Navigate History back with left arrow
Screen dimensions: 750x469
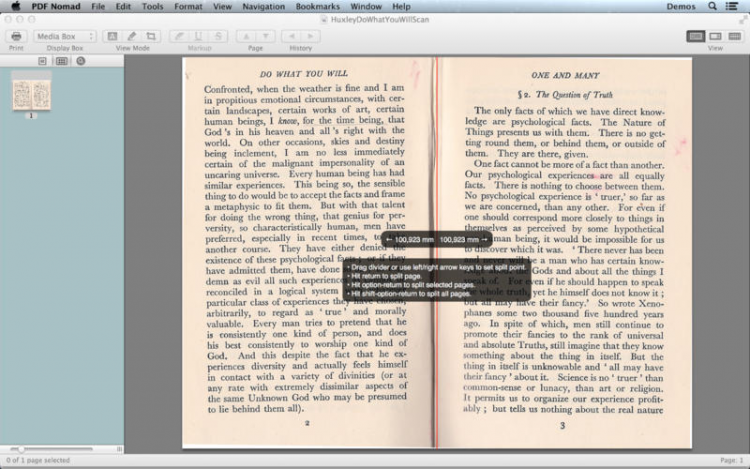tap(291, 36)
